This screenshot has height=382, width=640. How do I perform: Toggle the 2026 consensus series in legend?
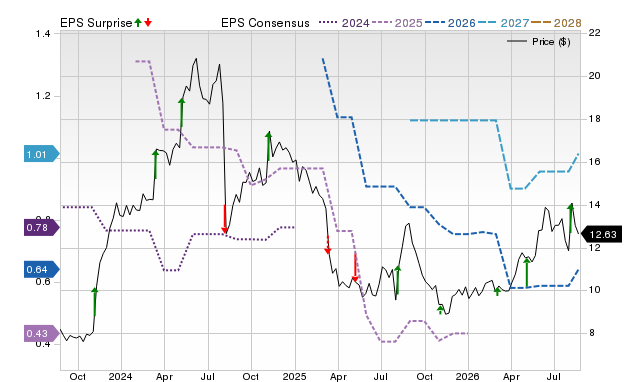(x=450, y=23)
